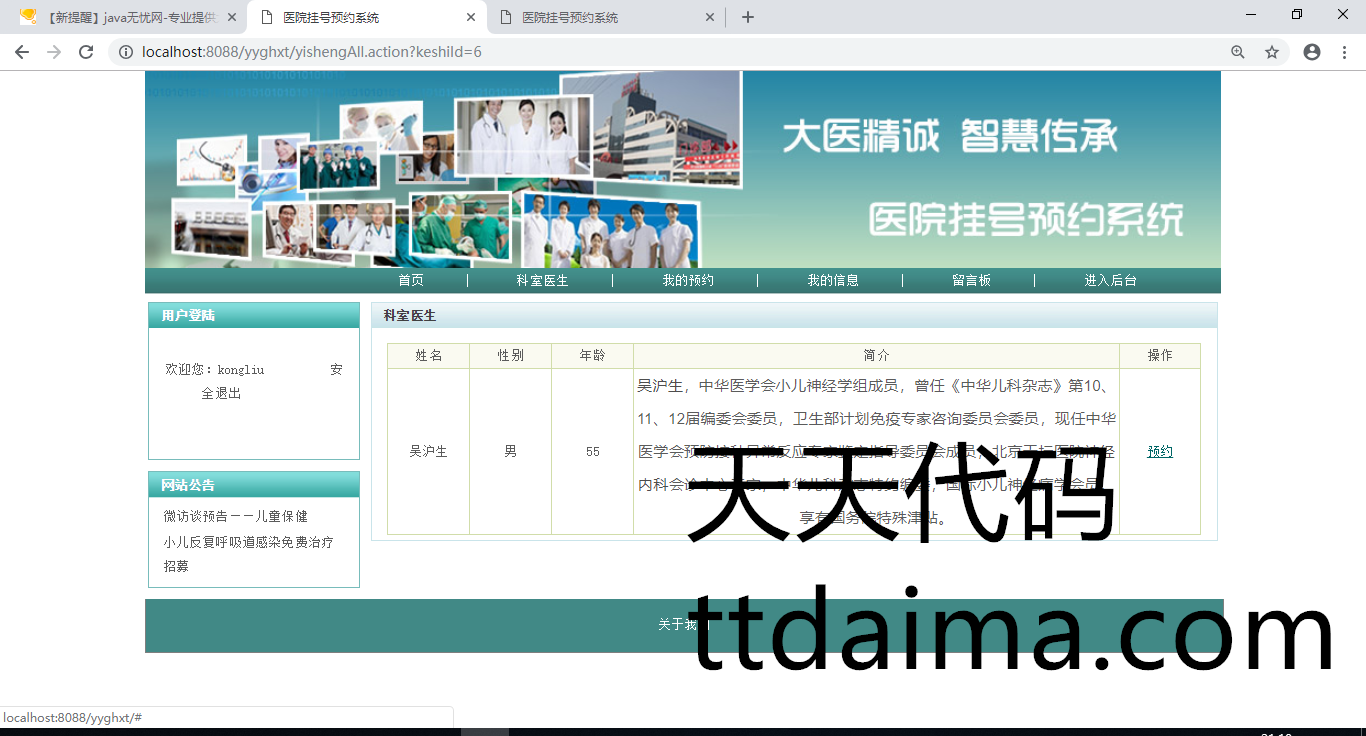1366x736 pixels.
Task: Open 我的信息 navigation item
Action: [833, 281]
